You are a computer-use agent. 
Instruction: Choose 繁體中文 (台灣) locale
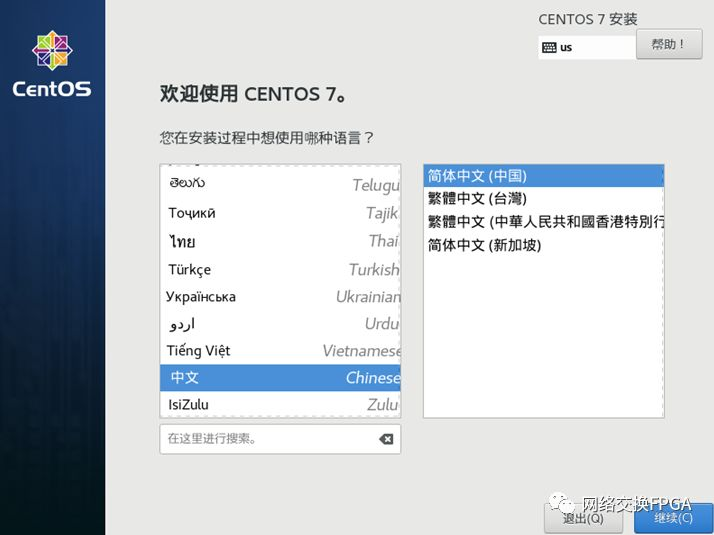pyautogui.click(x=544, y=199)
